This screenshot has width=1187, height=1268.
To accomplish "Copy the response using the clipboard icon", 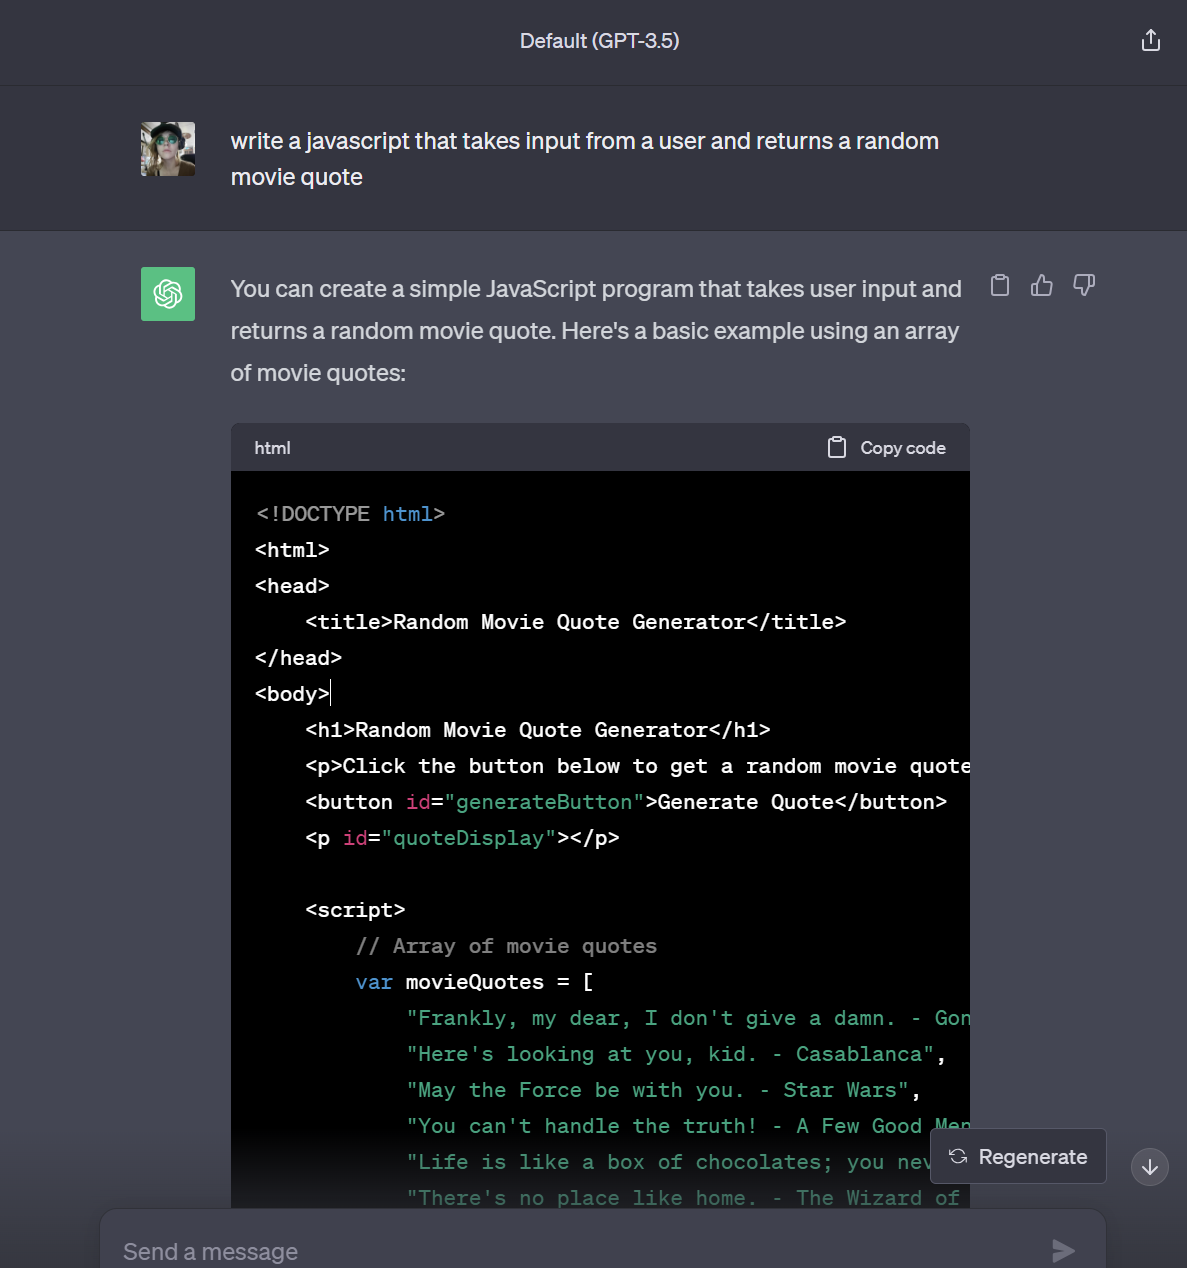I will click(999, 286).
